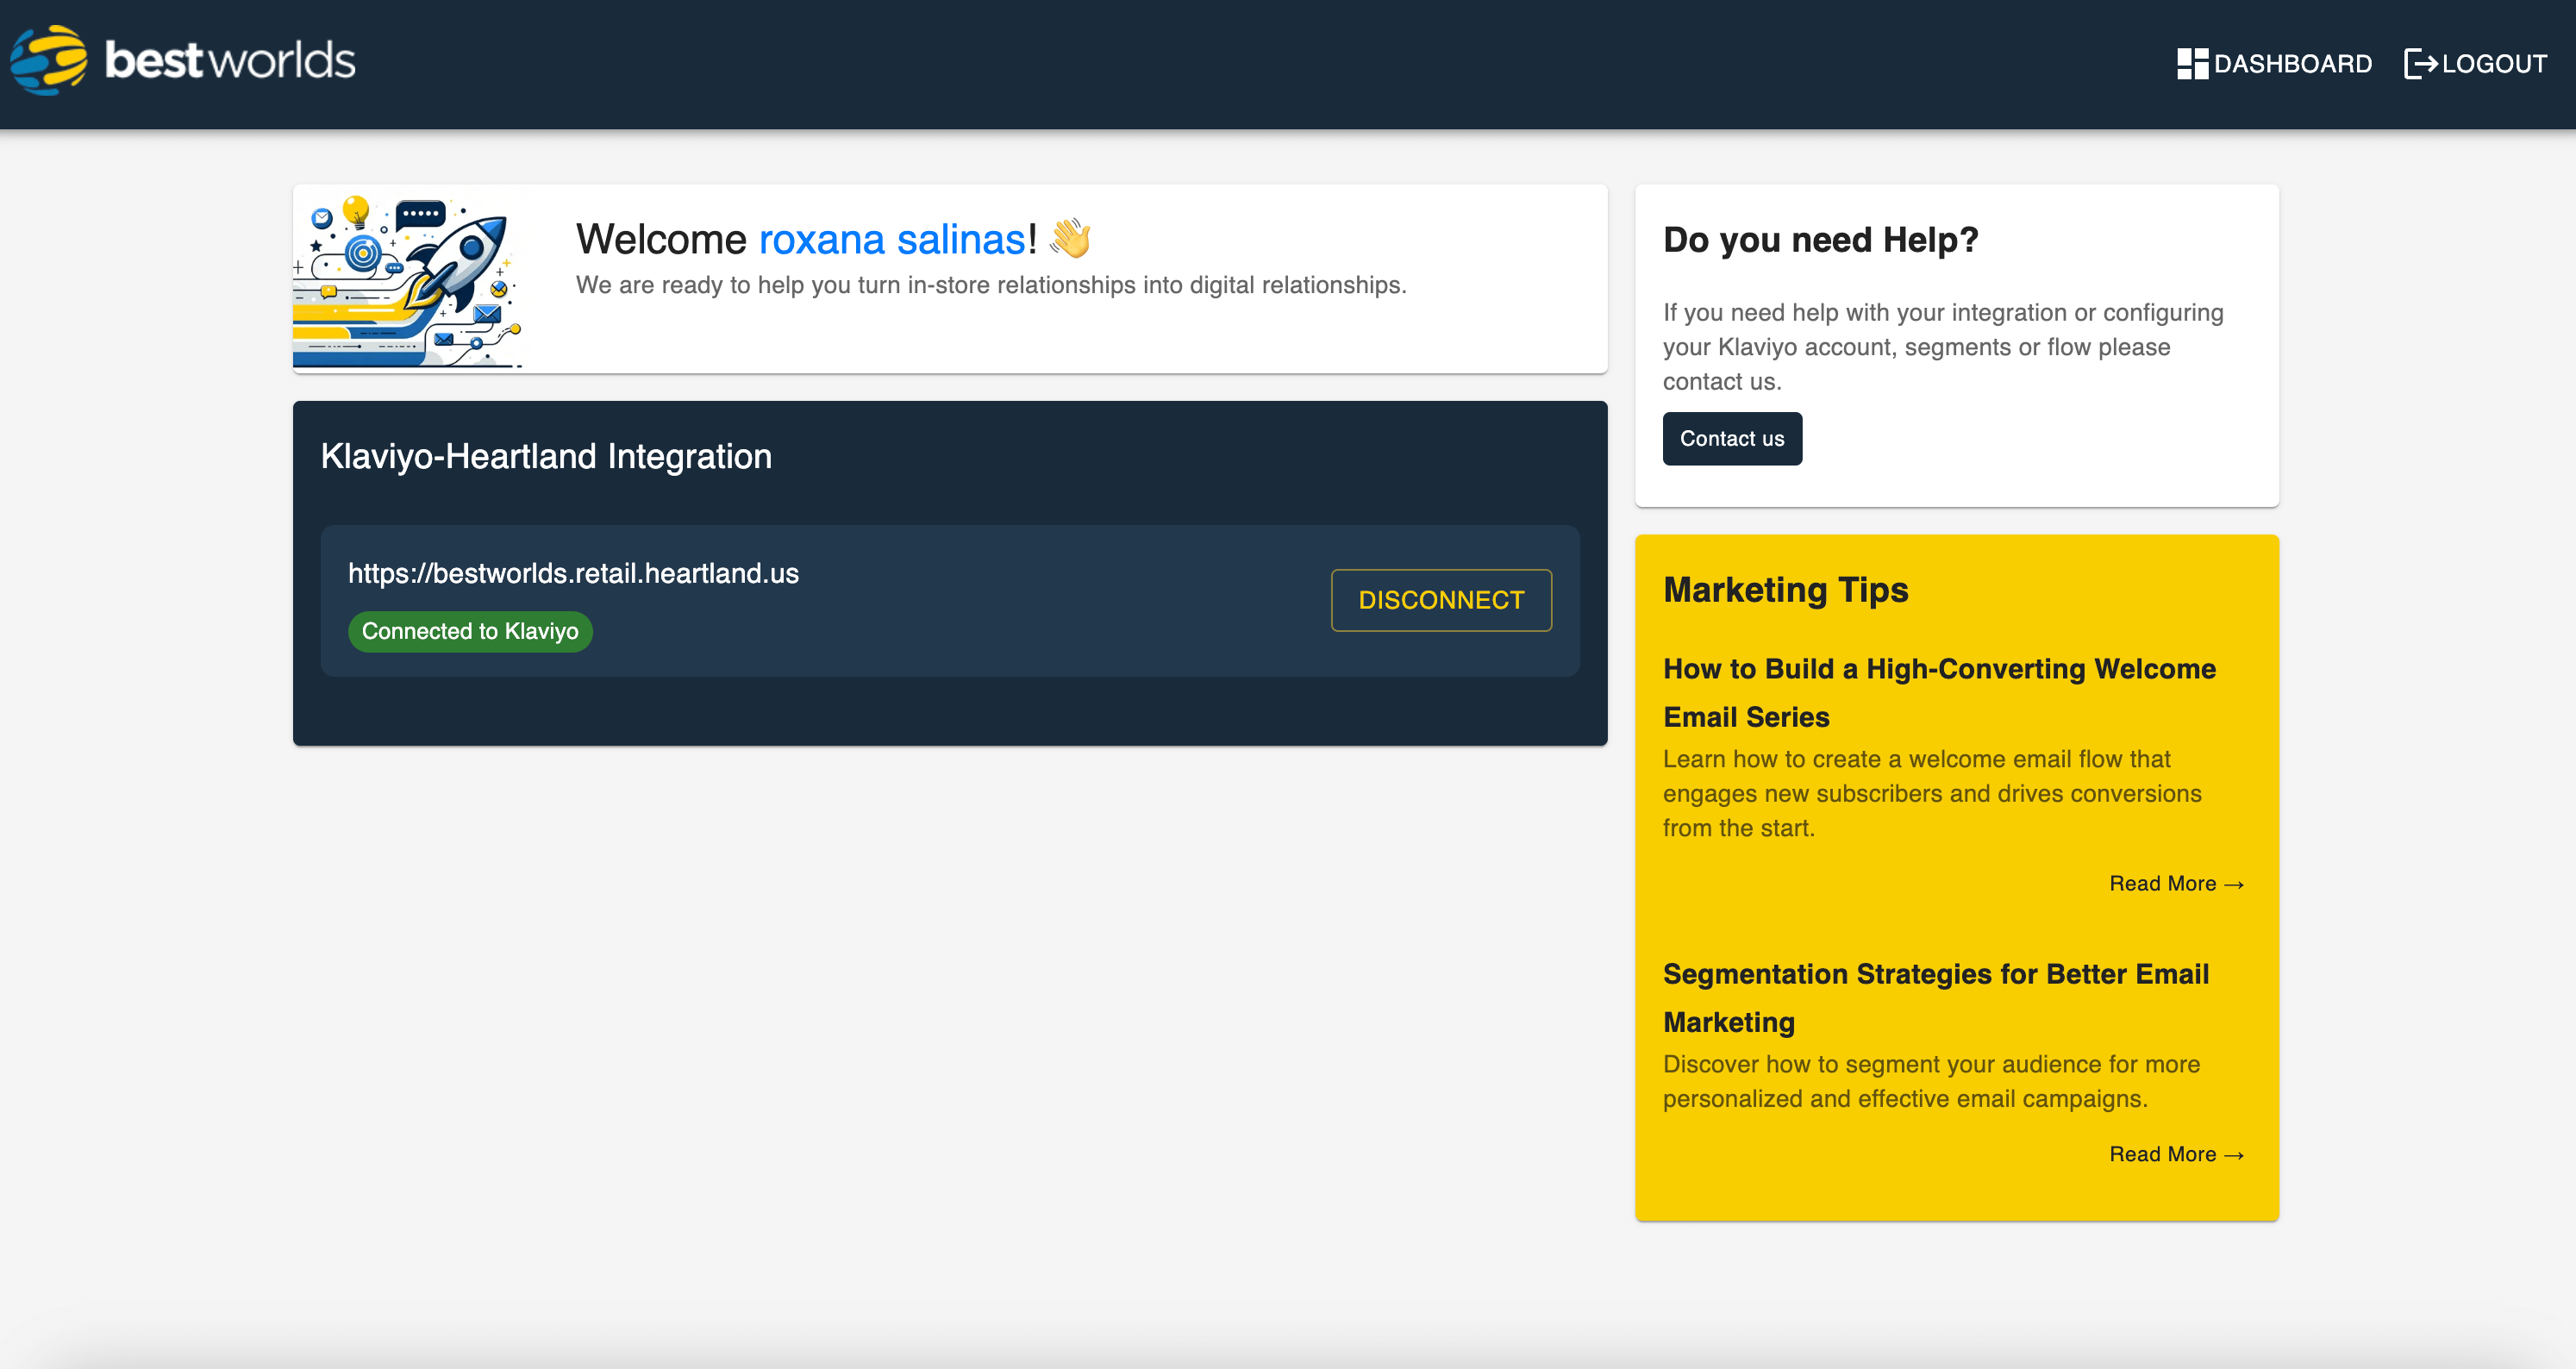Click the Contact us button
The width and height of the screenshot is (2576, 1369).
[1732, 438]
